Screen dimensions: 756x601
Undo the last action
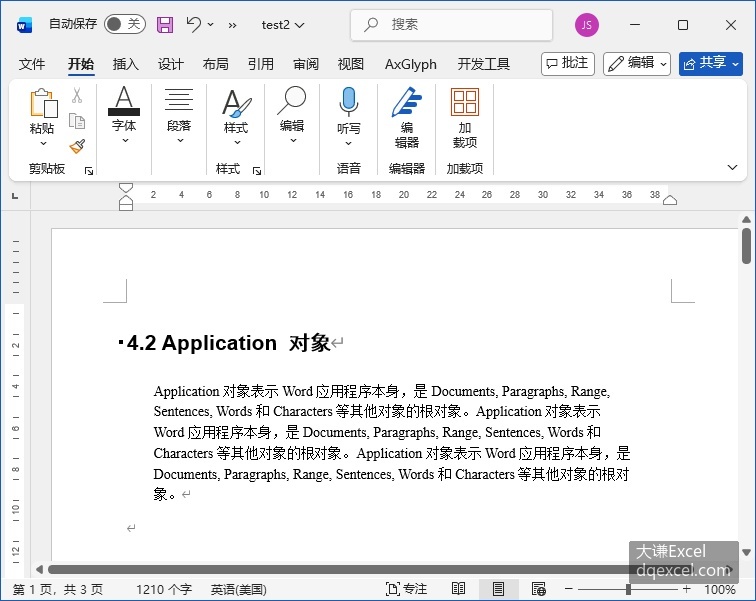click(193, 24)
